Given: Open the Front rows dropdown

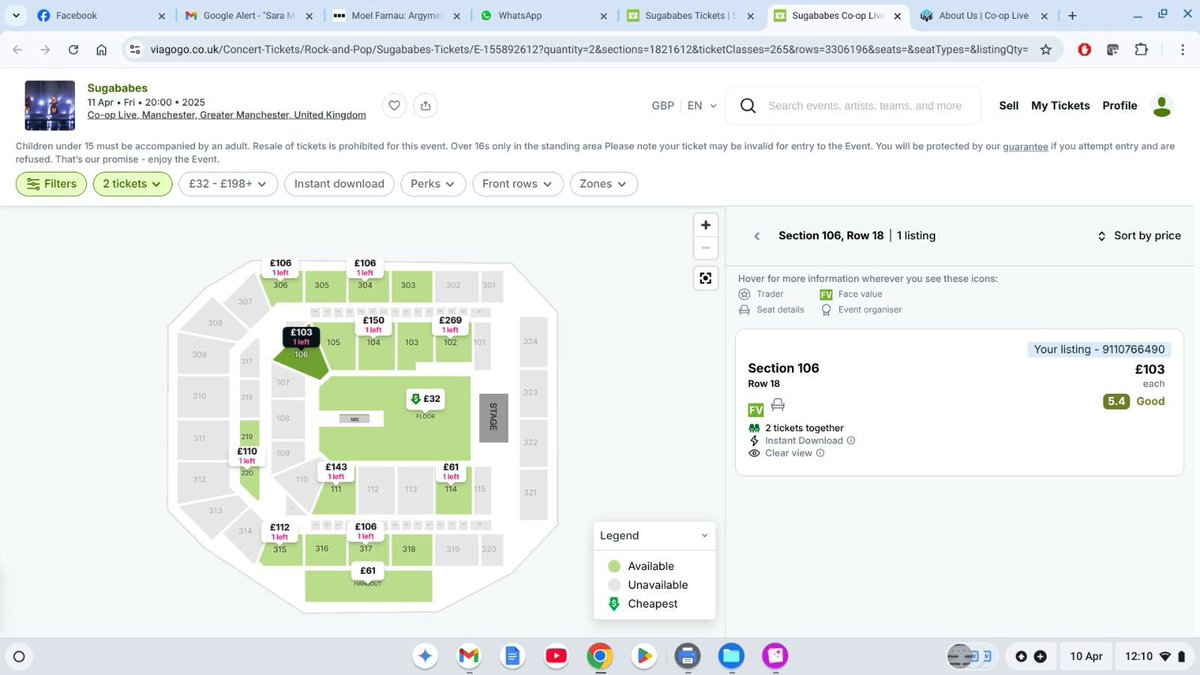Looking at the screenshot, I should pos(517,184).
